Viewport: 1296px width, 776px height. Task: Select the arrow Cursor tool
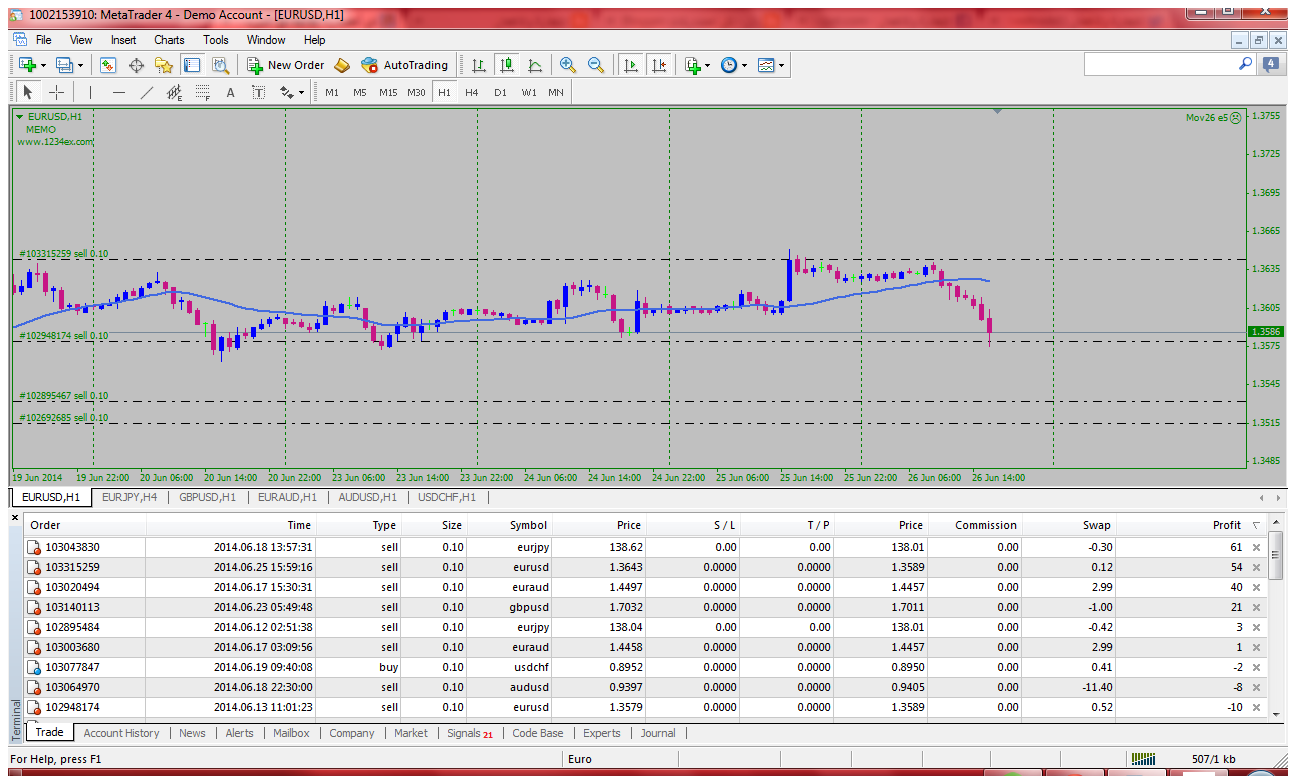click(28, 92)
